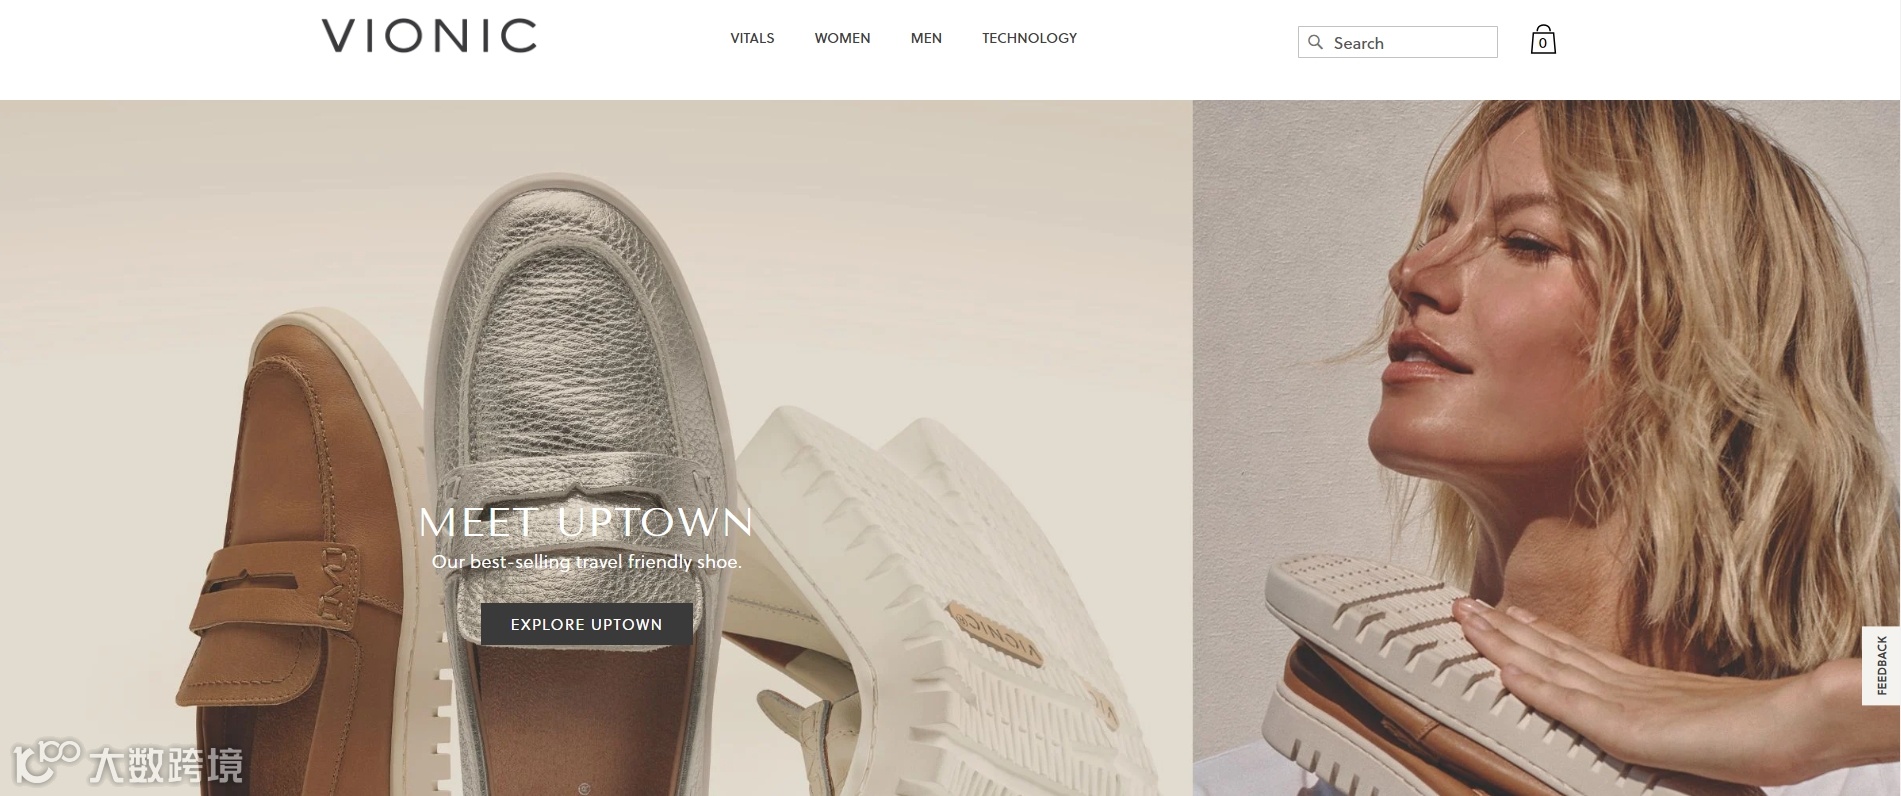1901x796 pixels.
Task: Click the cart item count number
Action: pyautogui.click(x=1543, y=43)
